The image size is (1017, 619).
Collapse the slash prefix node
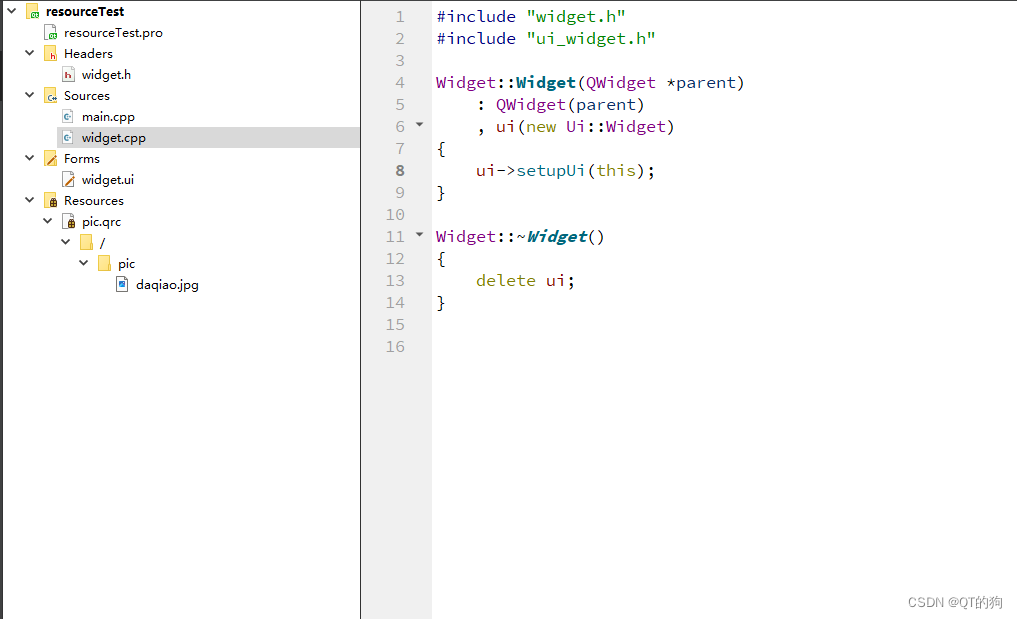pyautogui.click(x=66, y=242)
